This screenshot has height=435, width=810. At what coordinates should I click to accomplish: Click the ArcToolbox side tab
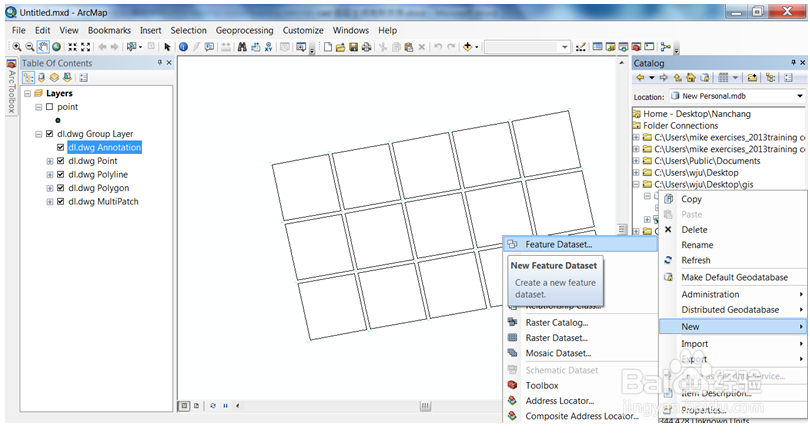(x=11, y=87)
